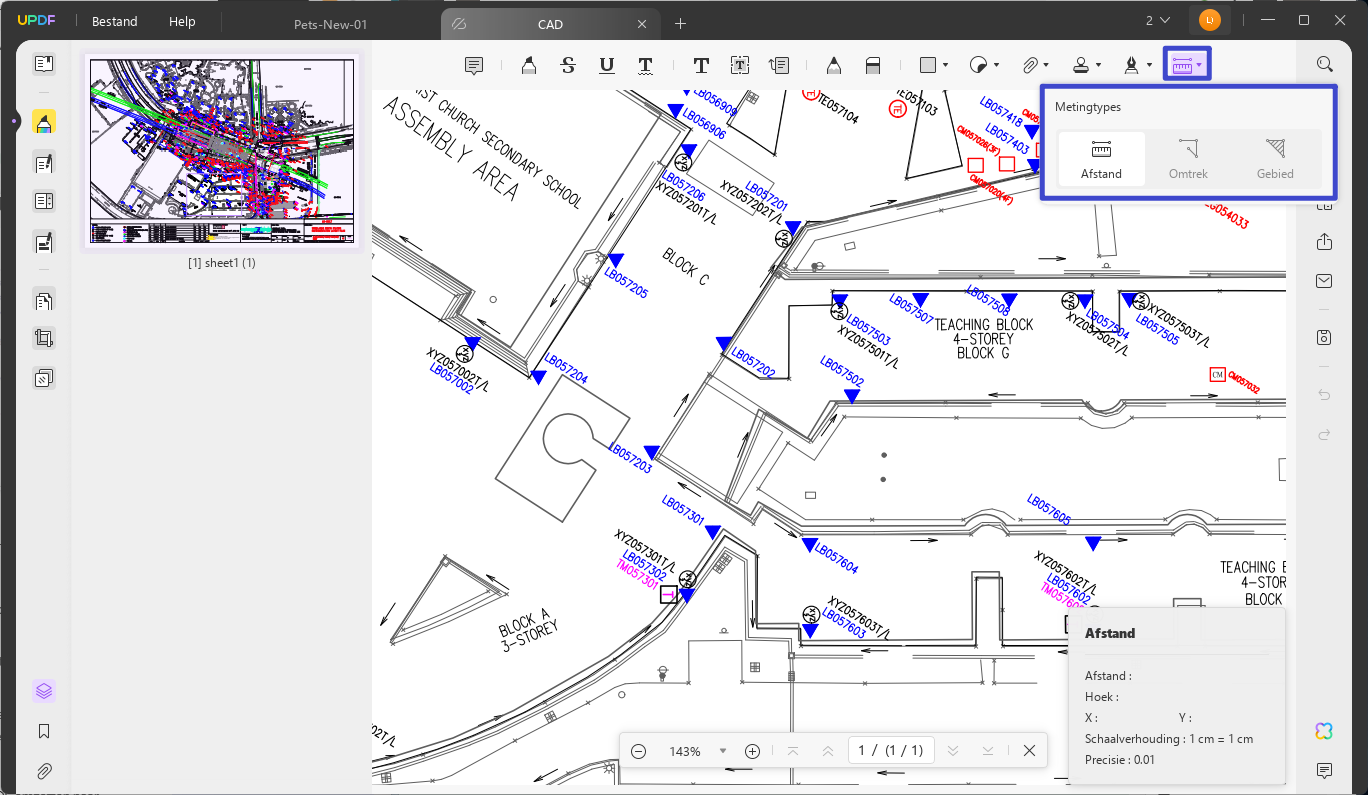Viewport: 1368px width, 795px height.
Task: Select the sheet1 page thumbnail
Action: point(222,151)
